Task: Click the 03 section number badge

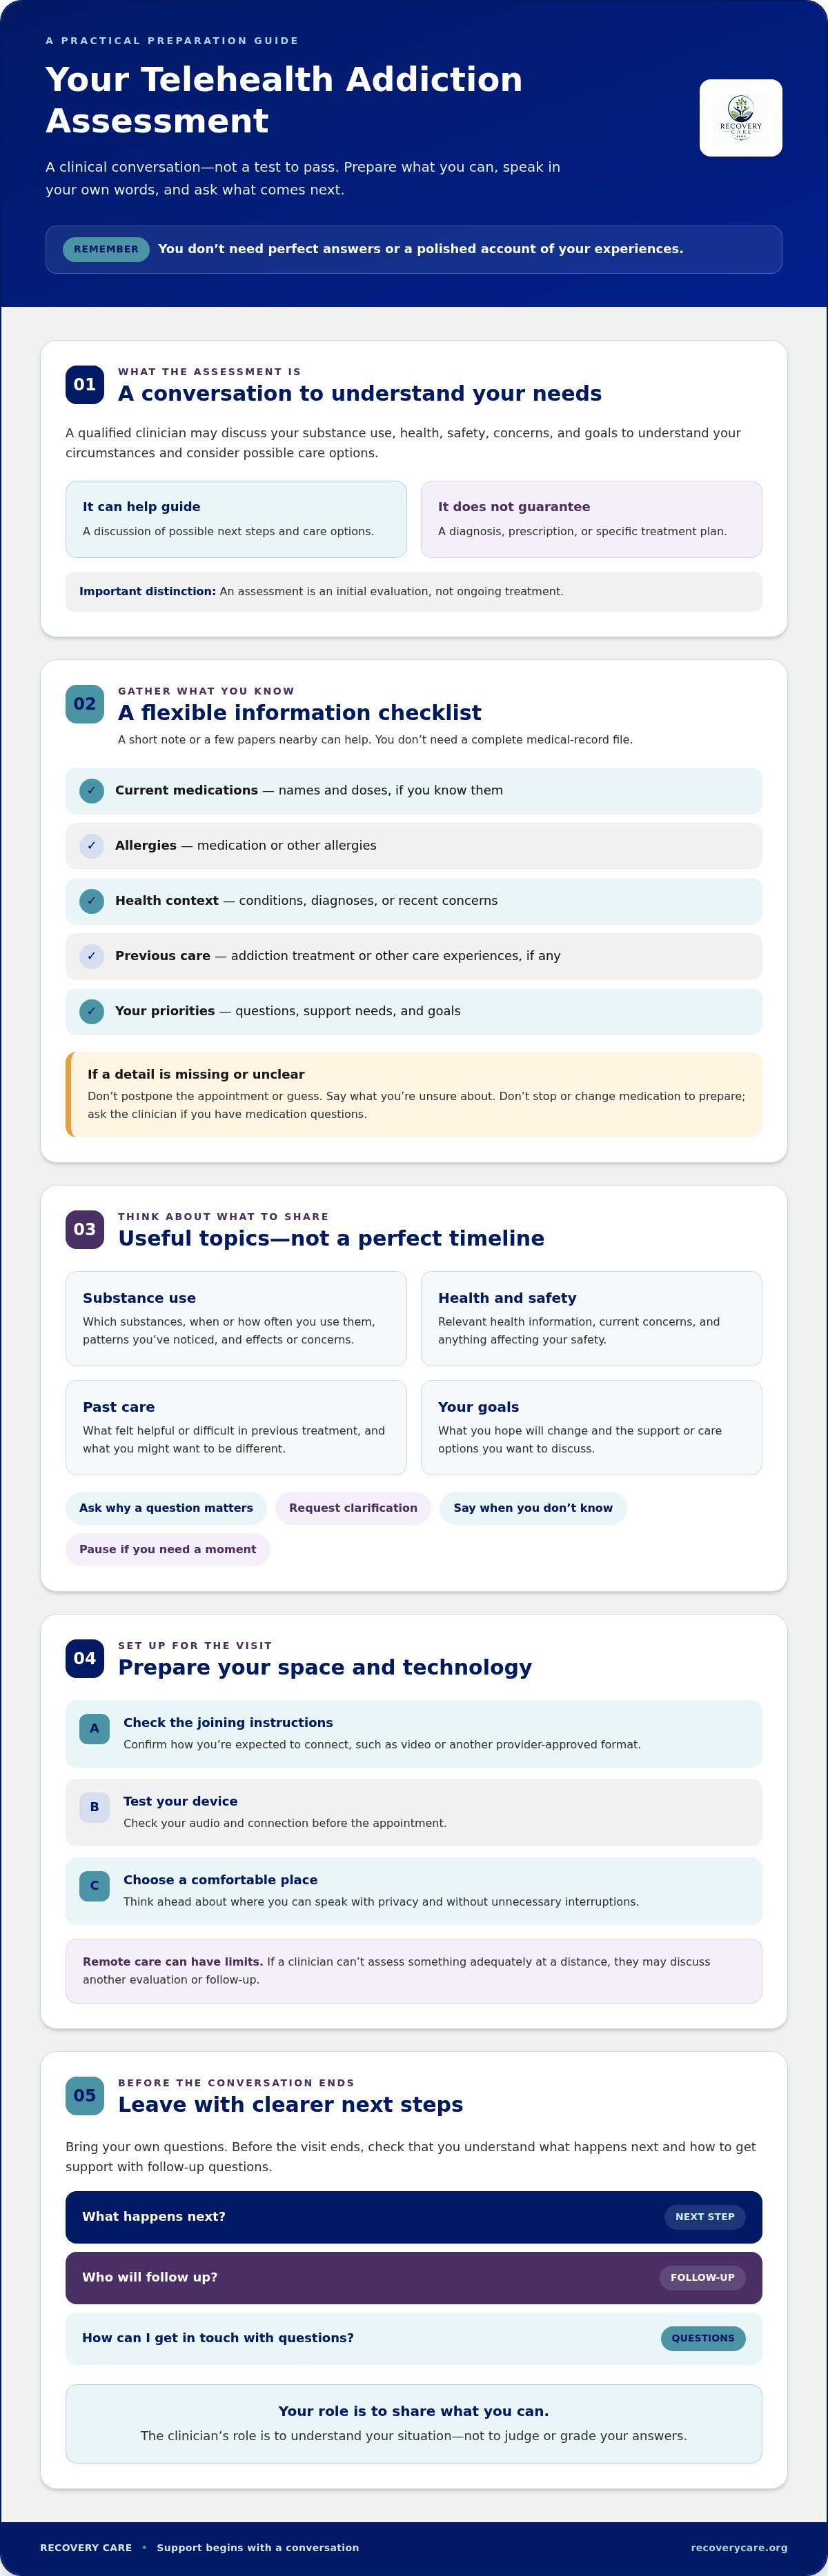Action: [x=85, y=1230]
